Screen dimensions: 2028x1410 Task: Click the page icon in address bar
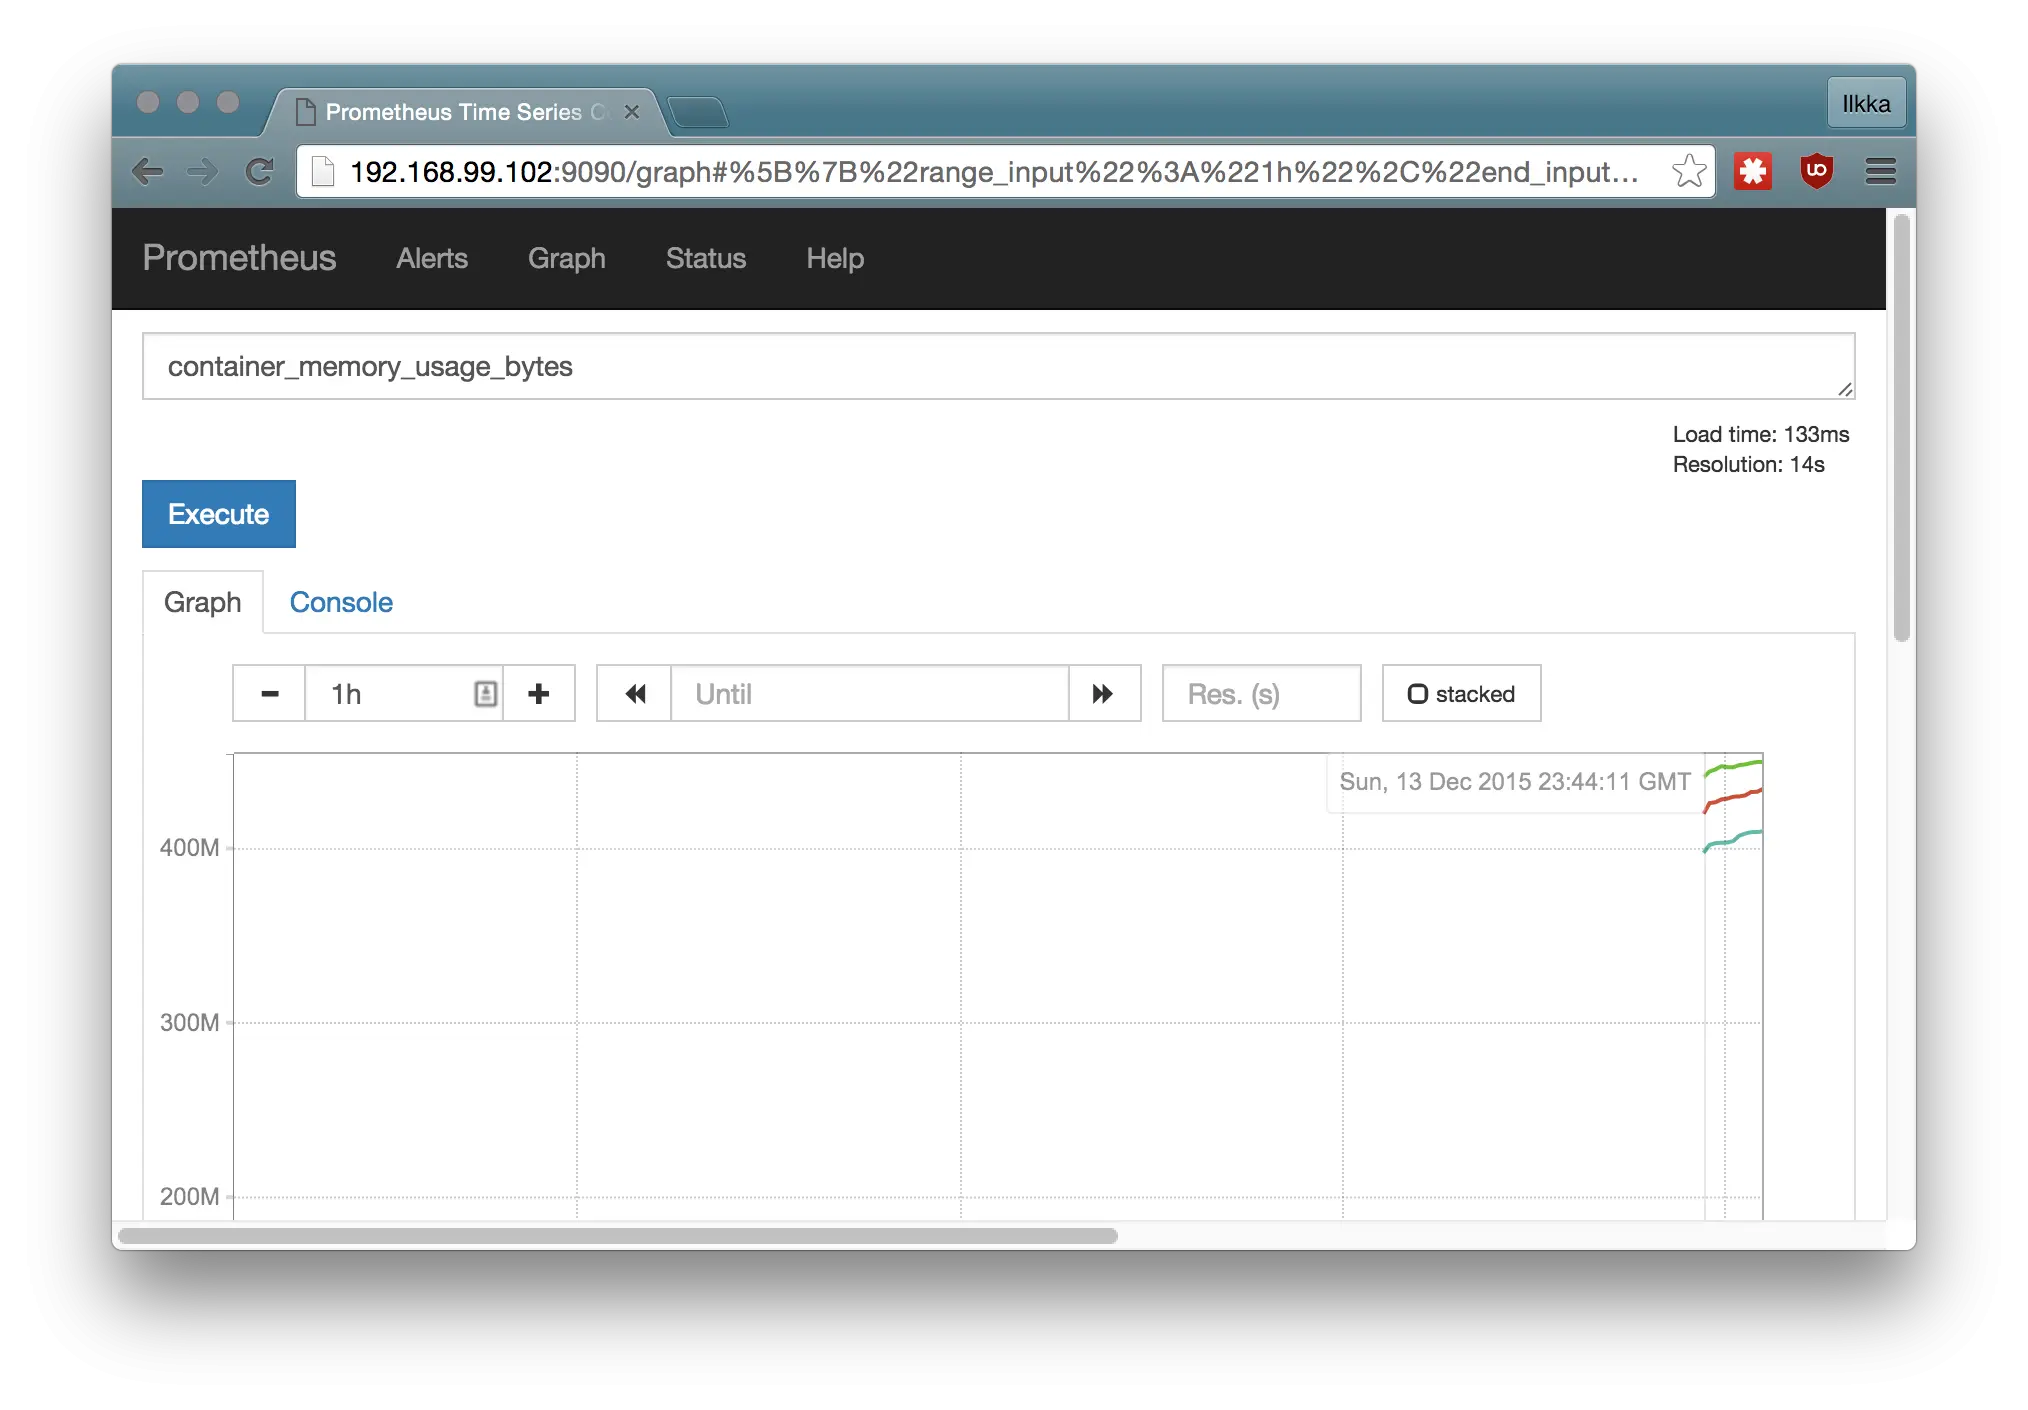322,172
